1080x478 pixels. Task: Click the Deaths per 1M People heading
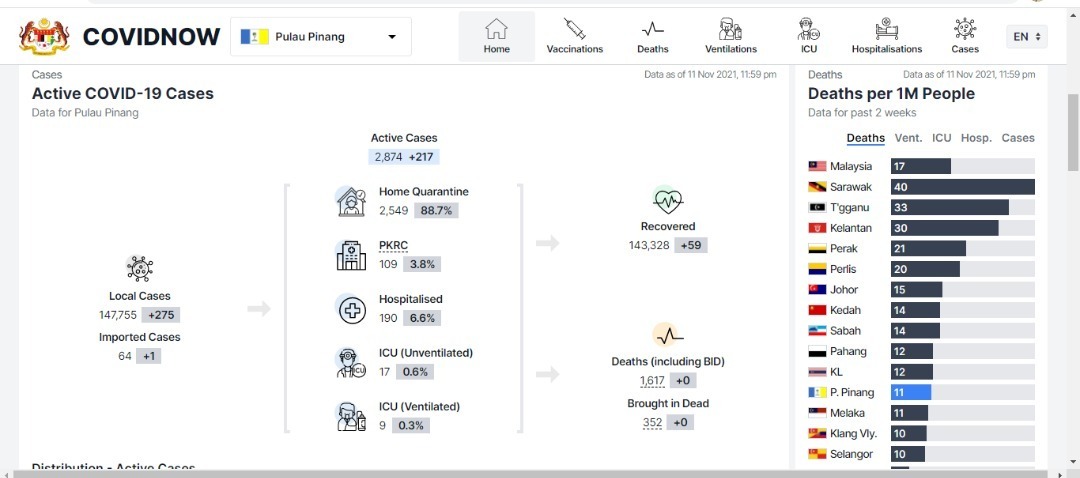[891, 94]
